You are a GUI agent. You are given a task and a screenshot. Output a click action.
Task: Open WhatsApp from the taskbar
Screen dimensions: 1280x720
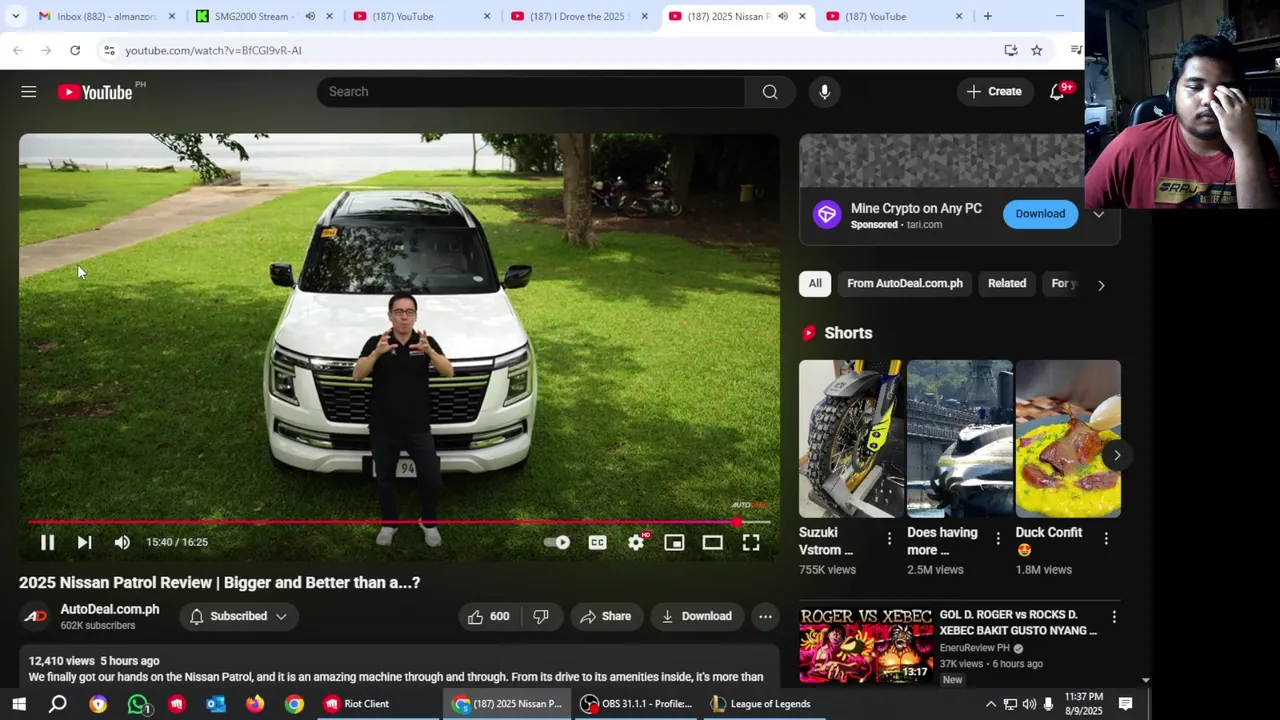click(138, 704)
